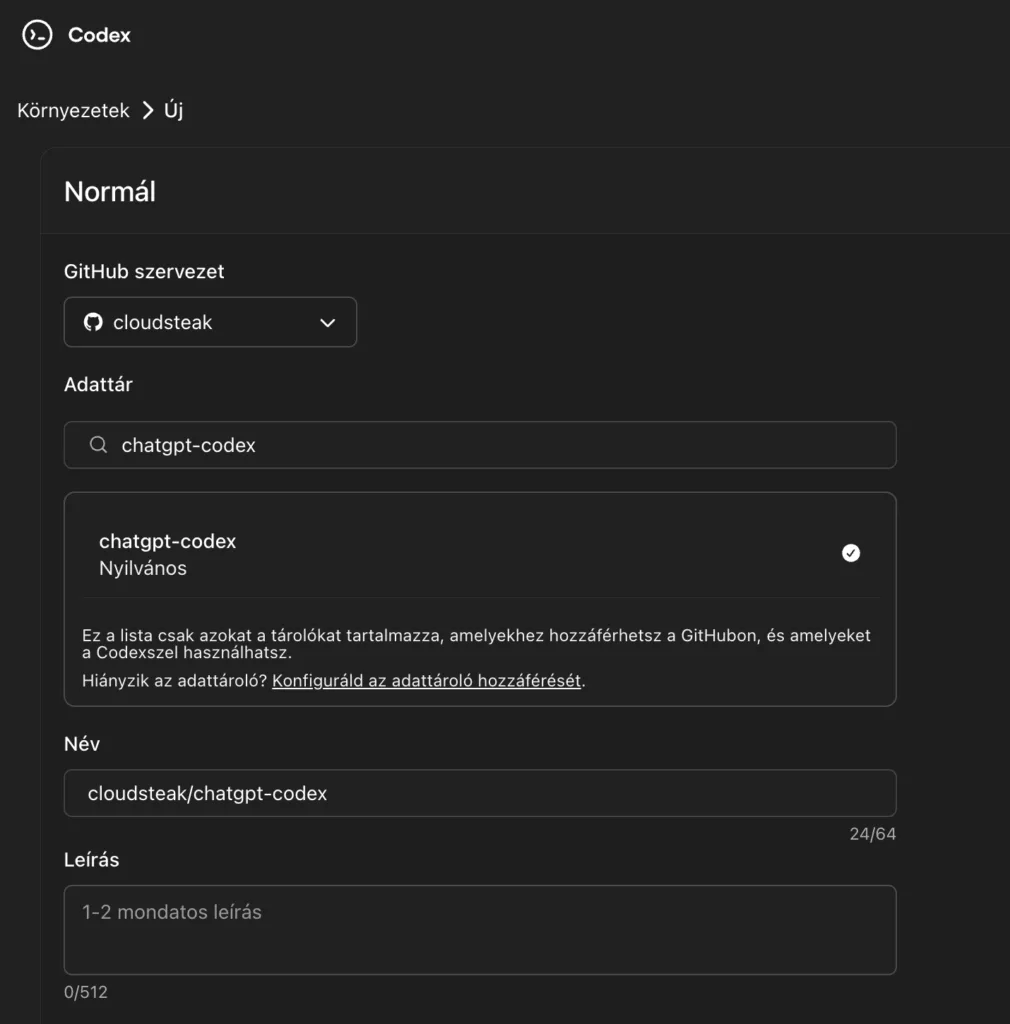Click the GitHub octocat icon
1010x1024 pixels.
(93, 322)
